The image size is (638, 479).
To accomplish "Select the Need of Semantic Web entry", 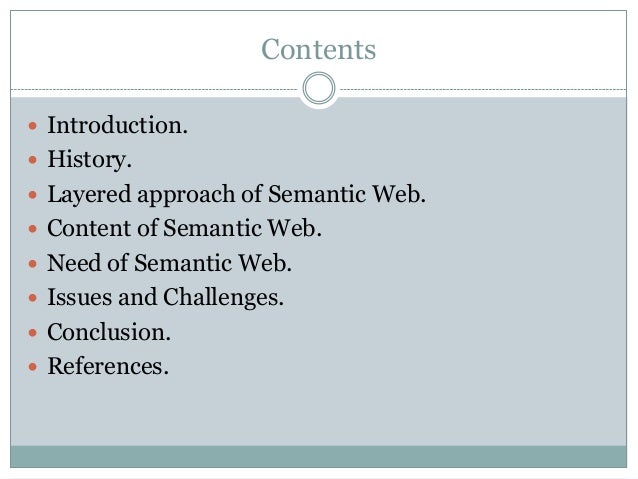I will coord(172,264).
